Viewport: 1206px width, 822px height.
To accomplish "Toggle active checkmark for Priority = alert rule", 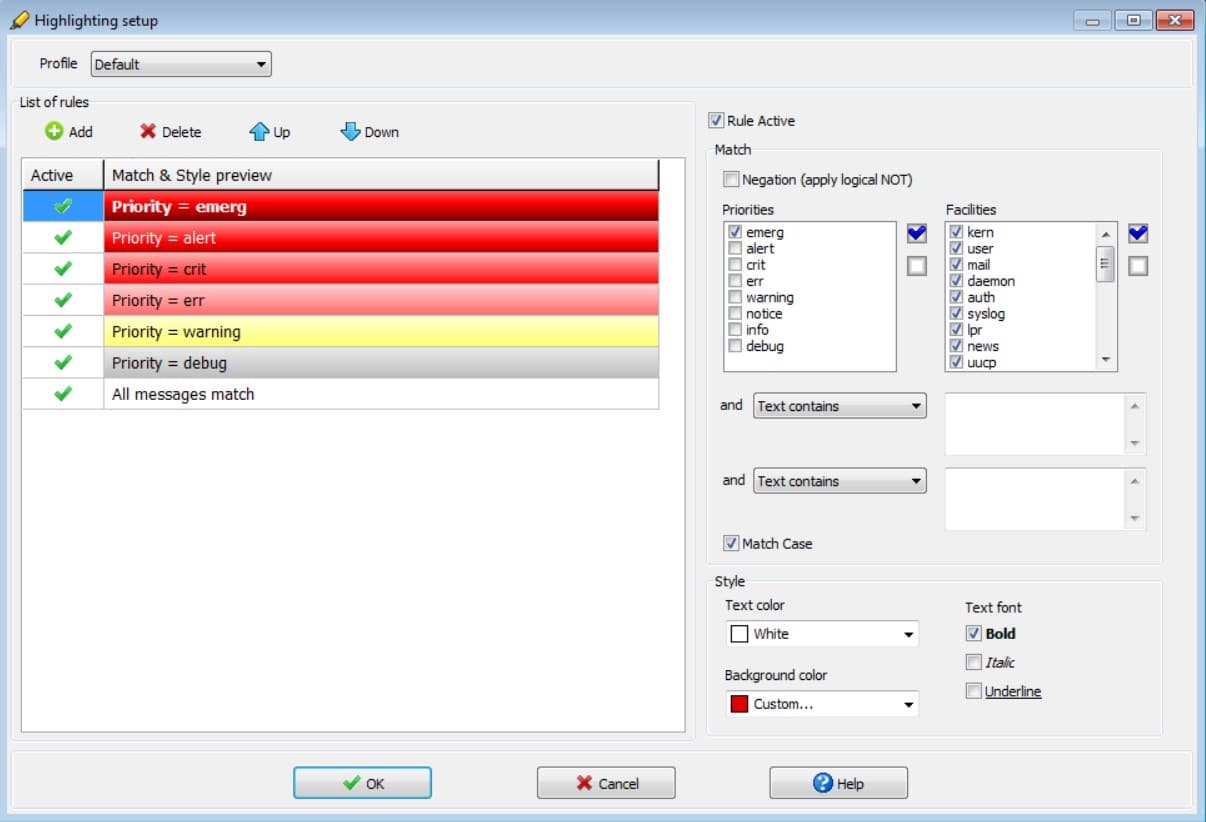I will point(63,238).
